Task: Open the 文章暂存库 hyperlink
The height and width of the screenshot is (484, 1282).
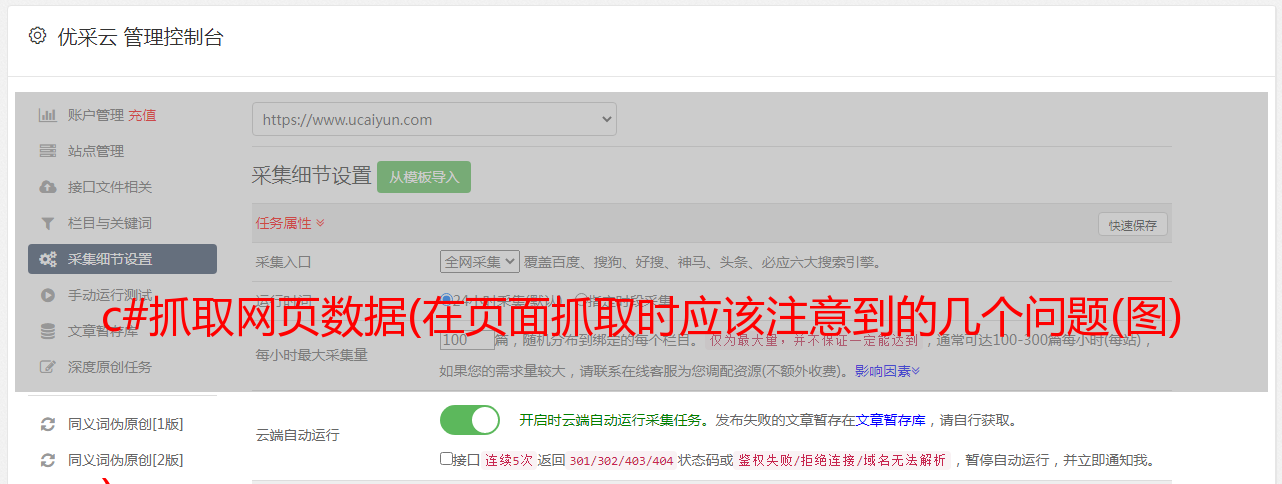Action: click(891, 420)
